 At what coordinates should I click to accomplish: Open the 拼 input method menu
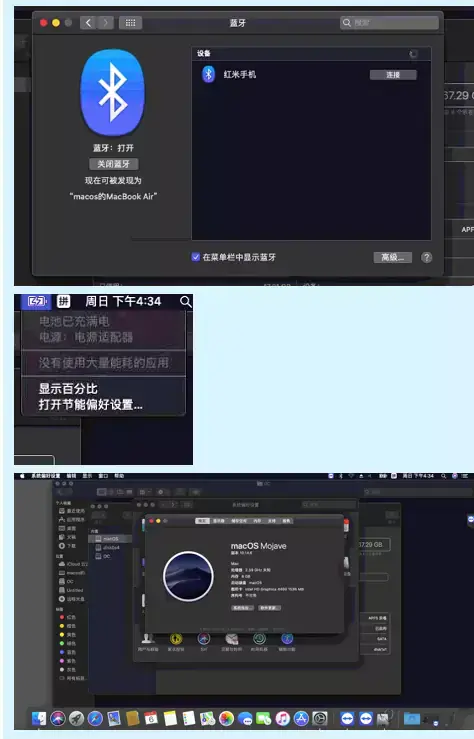point(64,301)
